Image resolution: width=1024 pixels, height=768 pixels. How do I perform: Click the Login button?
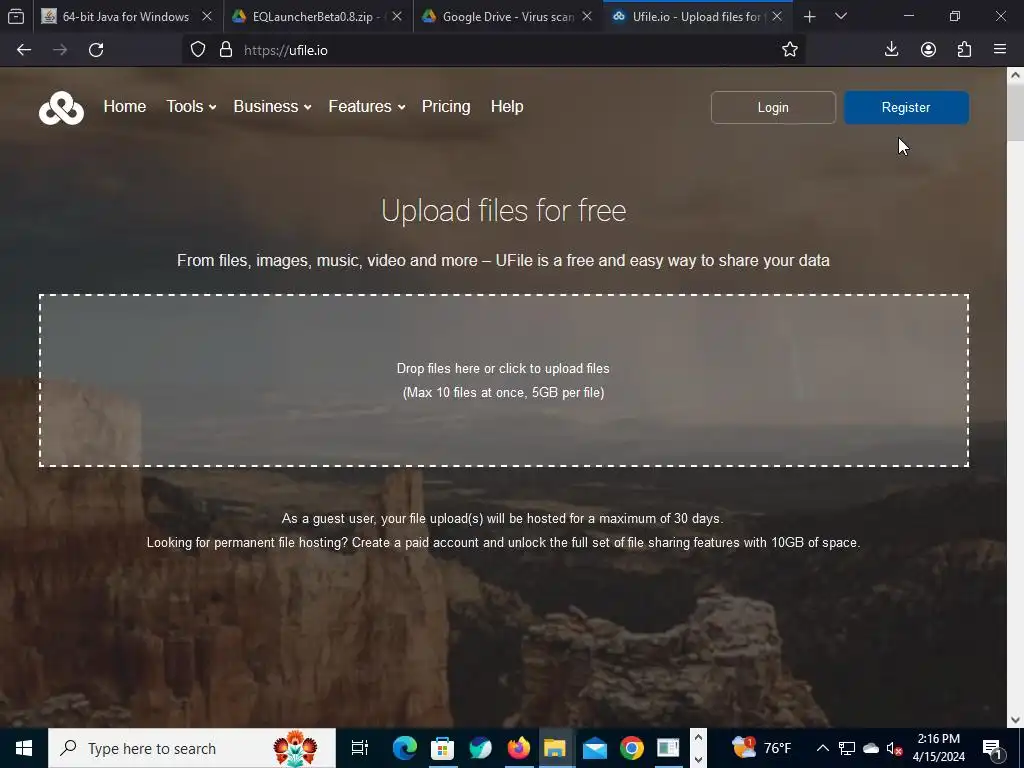pyautogui.click(x=773, y=108)
